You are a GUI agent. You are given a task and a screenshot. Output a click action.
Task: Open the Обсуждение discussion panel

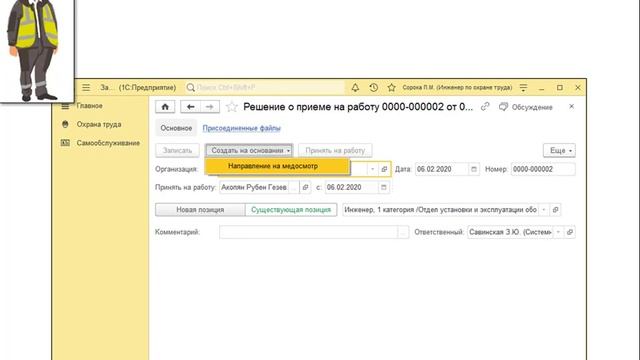[526, 107]
